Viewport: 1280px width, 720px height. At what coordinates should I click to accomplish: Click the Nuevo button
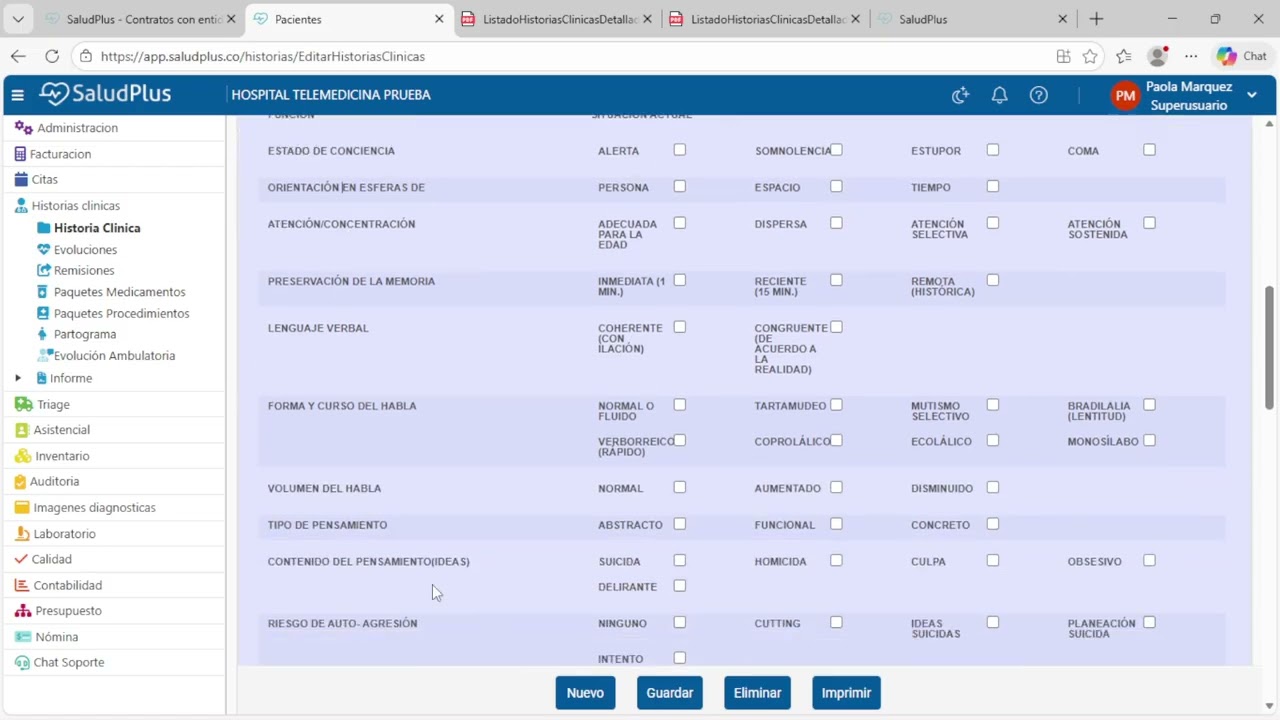(585, 693)
